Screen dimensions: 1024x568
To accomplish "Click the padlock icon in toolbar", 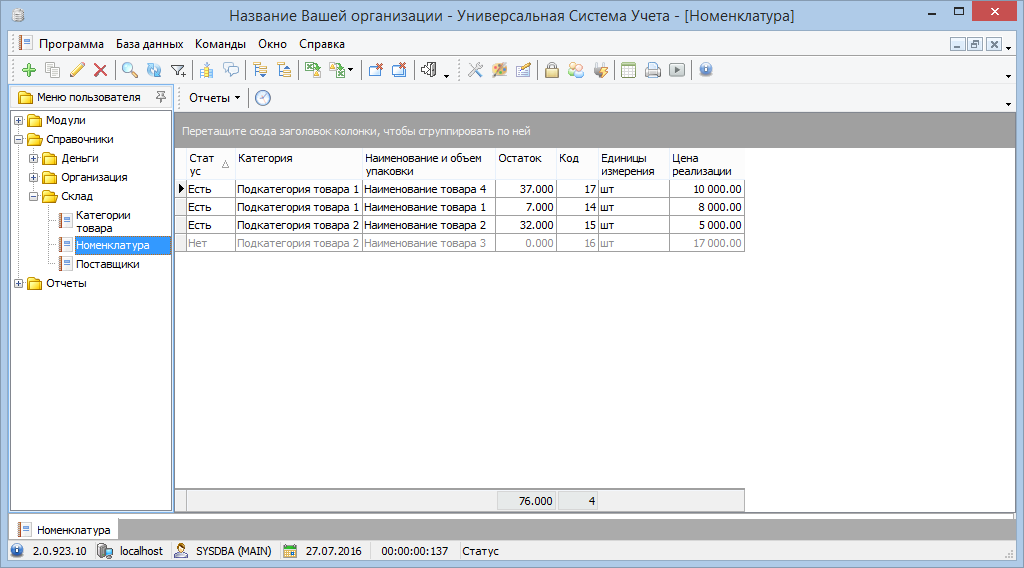I will [x=551, y=70].
